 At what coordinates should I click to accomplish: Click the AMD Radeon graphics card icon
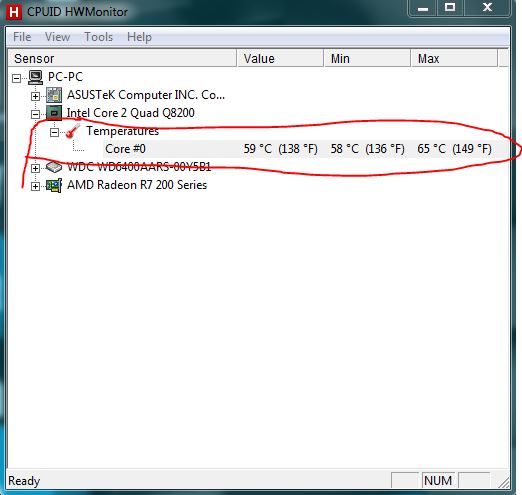coord(54,185)
